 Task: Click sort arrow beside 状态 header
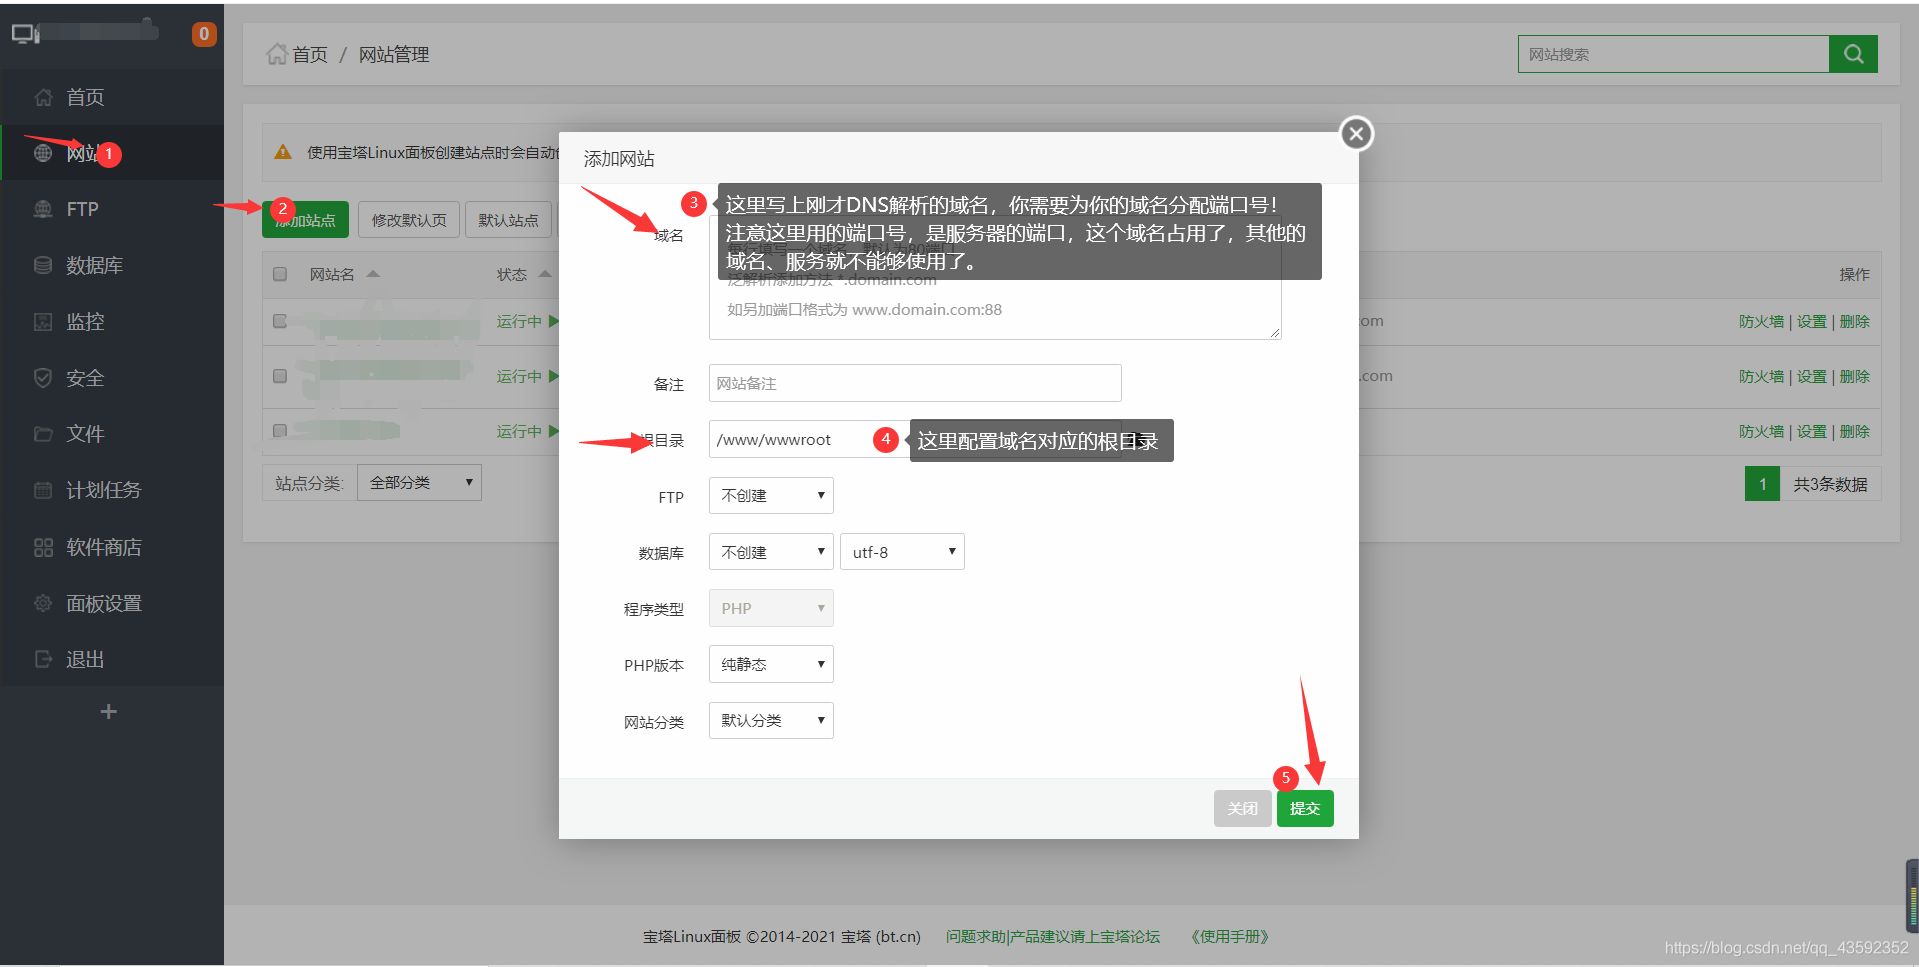coord(545,274)
